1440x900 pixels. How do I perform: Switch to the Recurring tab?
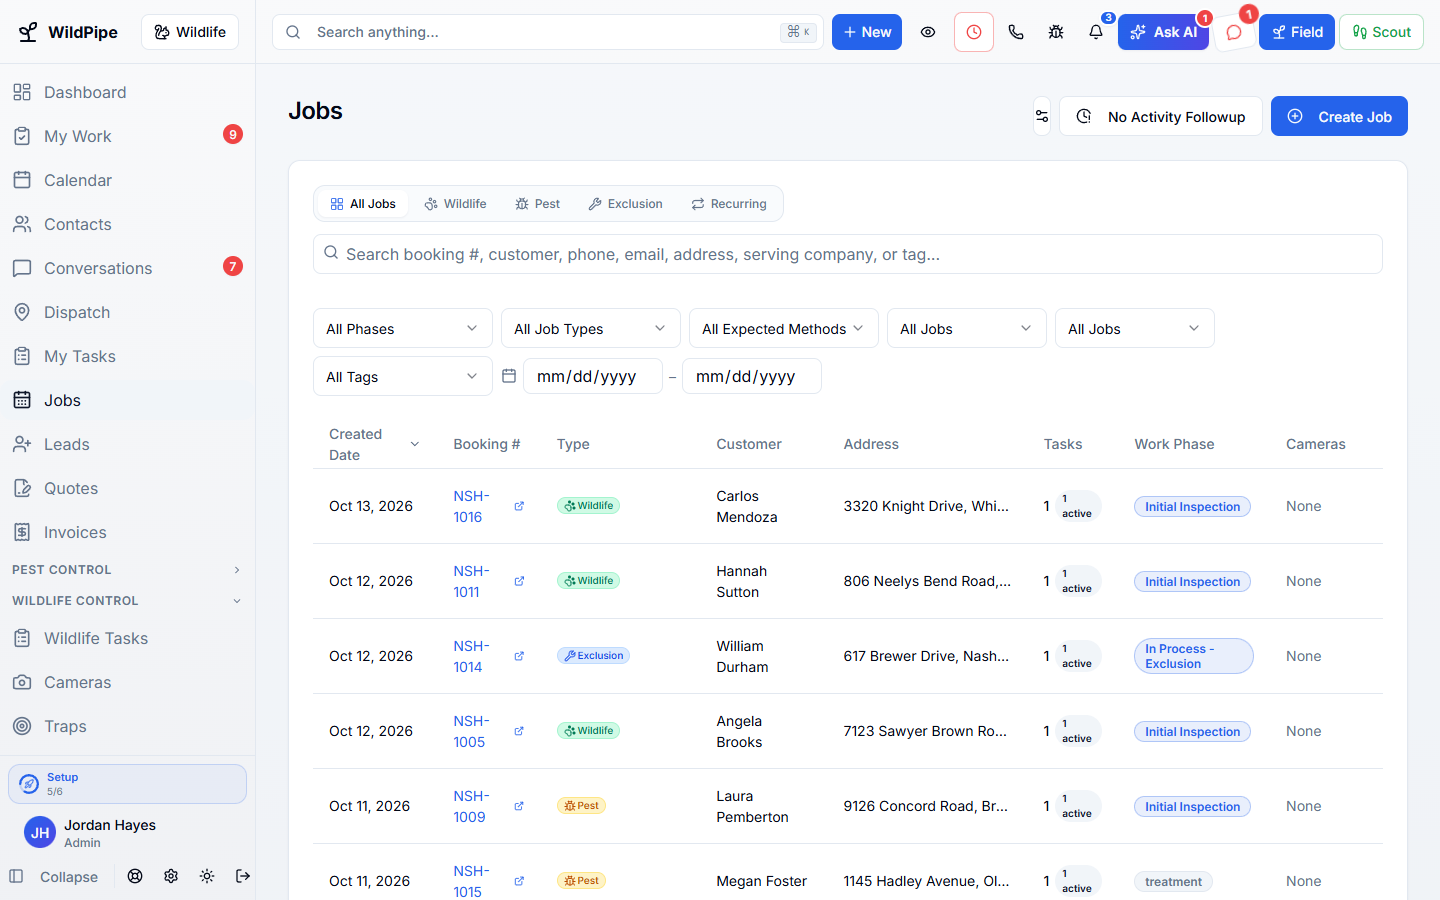tap(729, 204)
